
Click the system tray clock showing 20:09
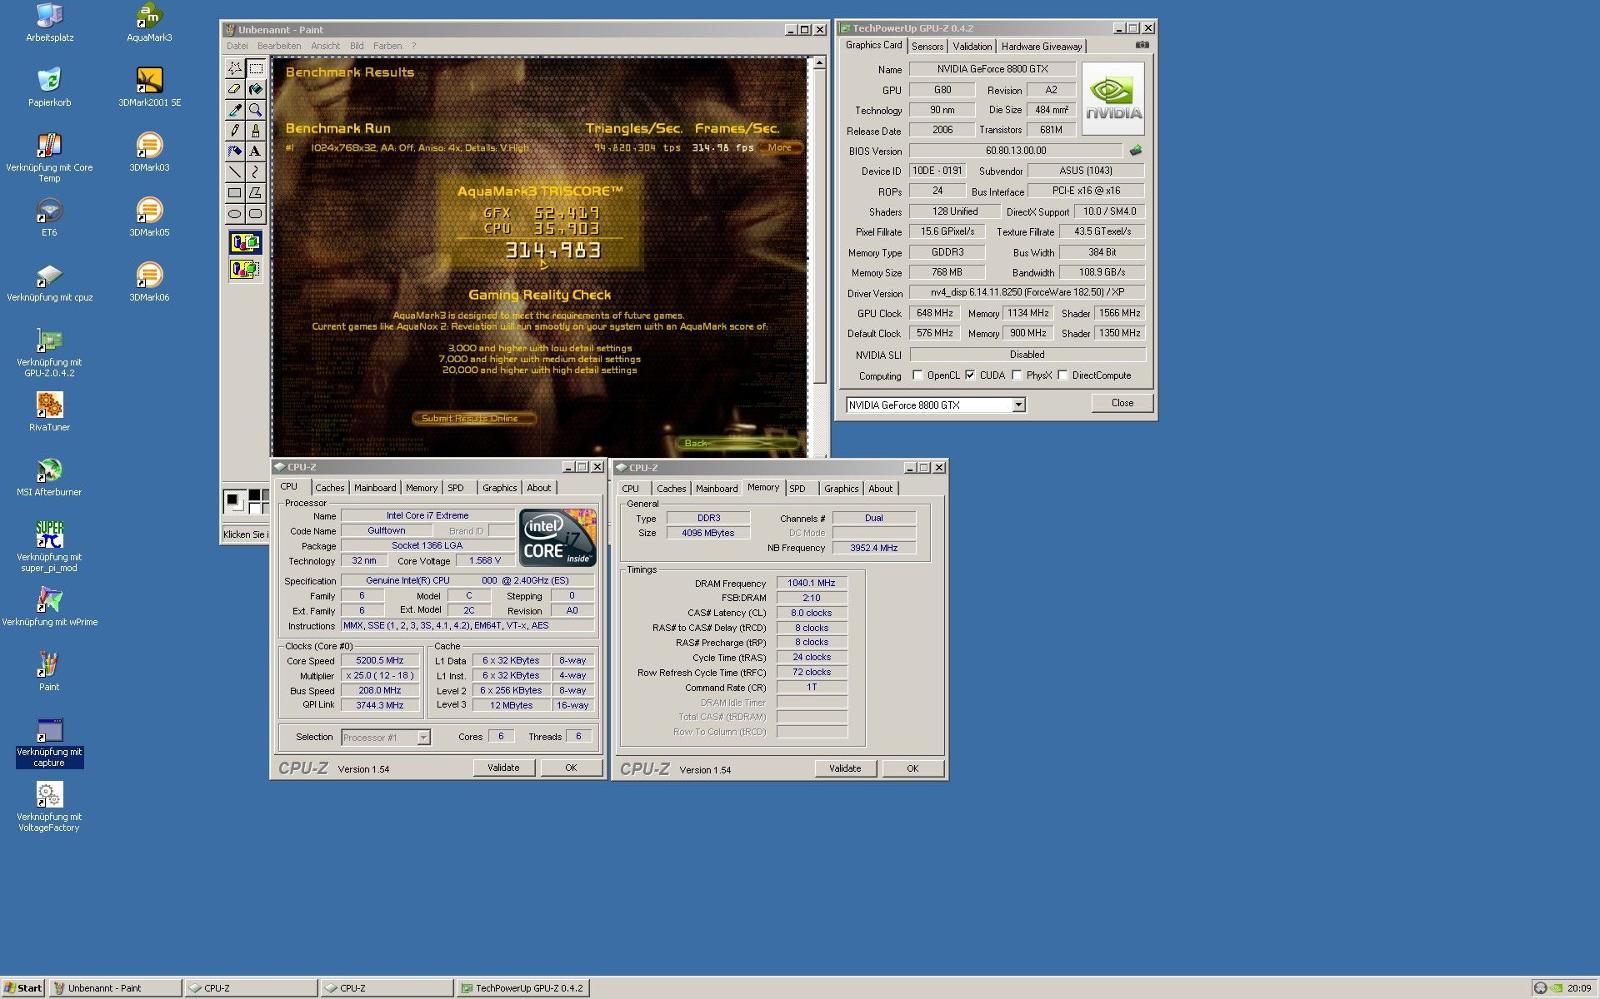pos(1579,988)
